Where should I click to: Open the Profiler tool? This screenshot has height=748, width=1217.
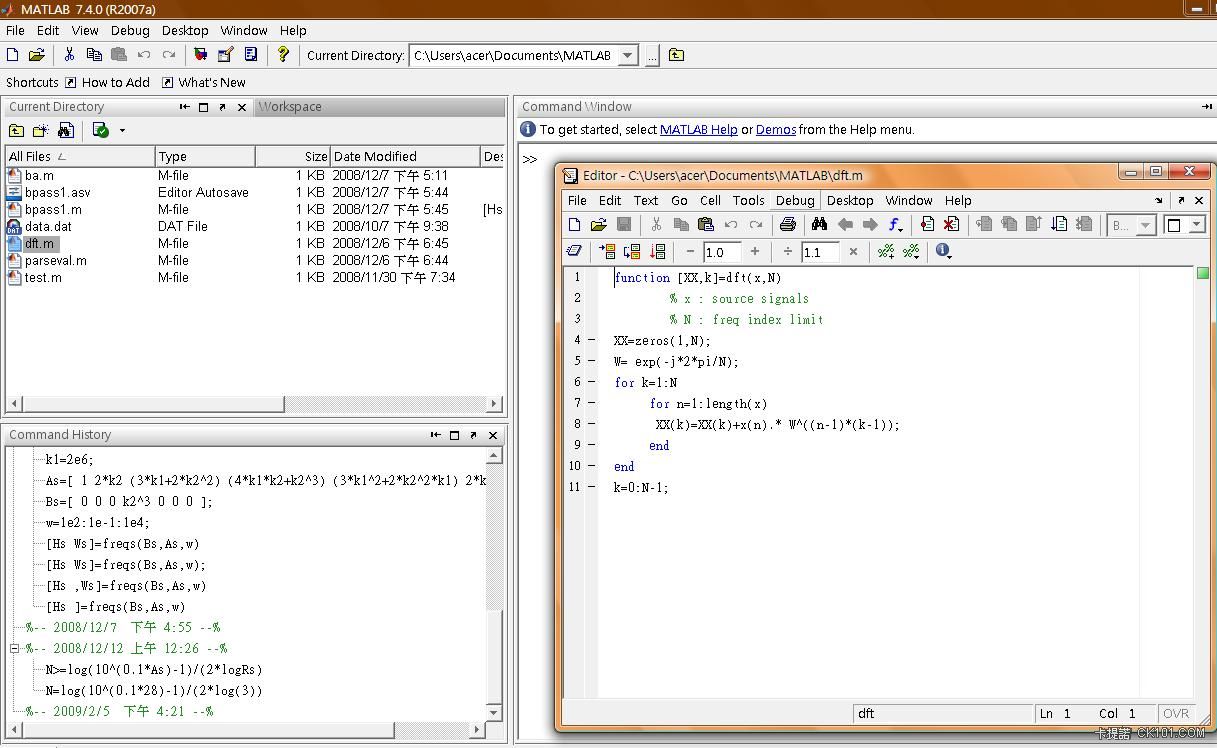(251, 55)
